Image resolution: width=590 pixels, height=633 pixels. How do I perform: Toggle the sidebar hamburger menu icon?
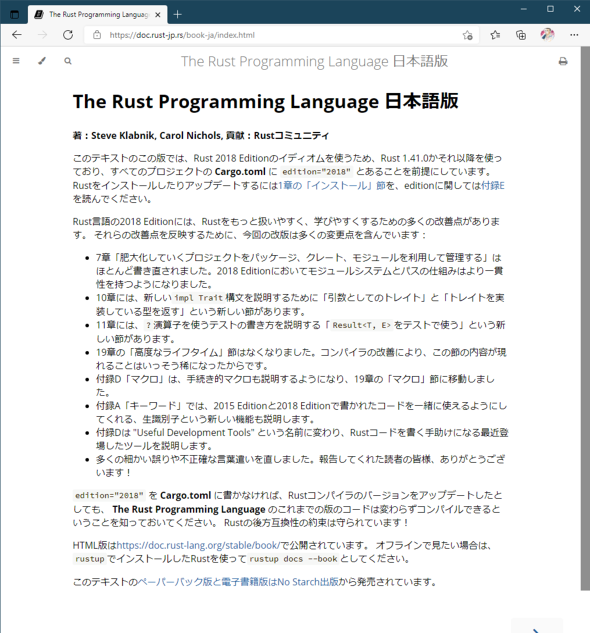(x=16, y=61)
